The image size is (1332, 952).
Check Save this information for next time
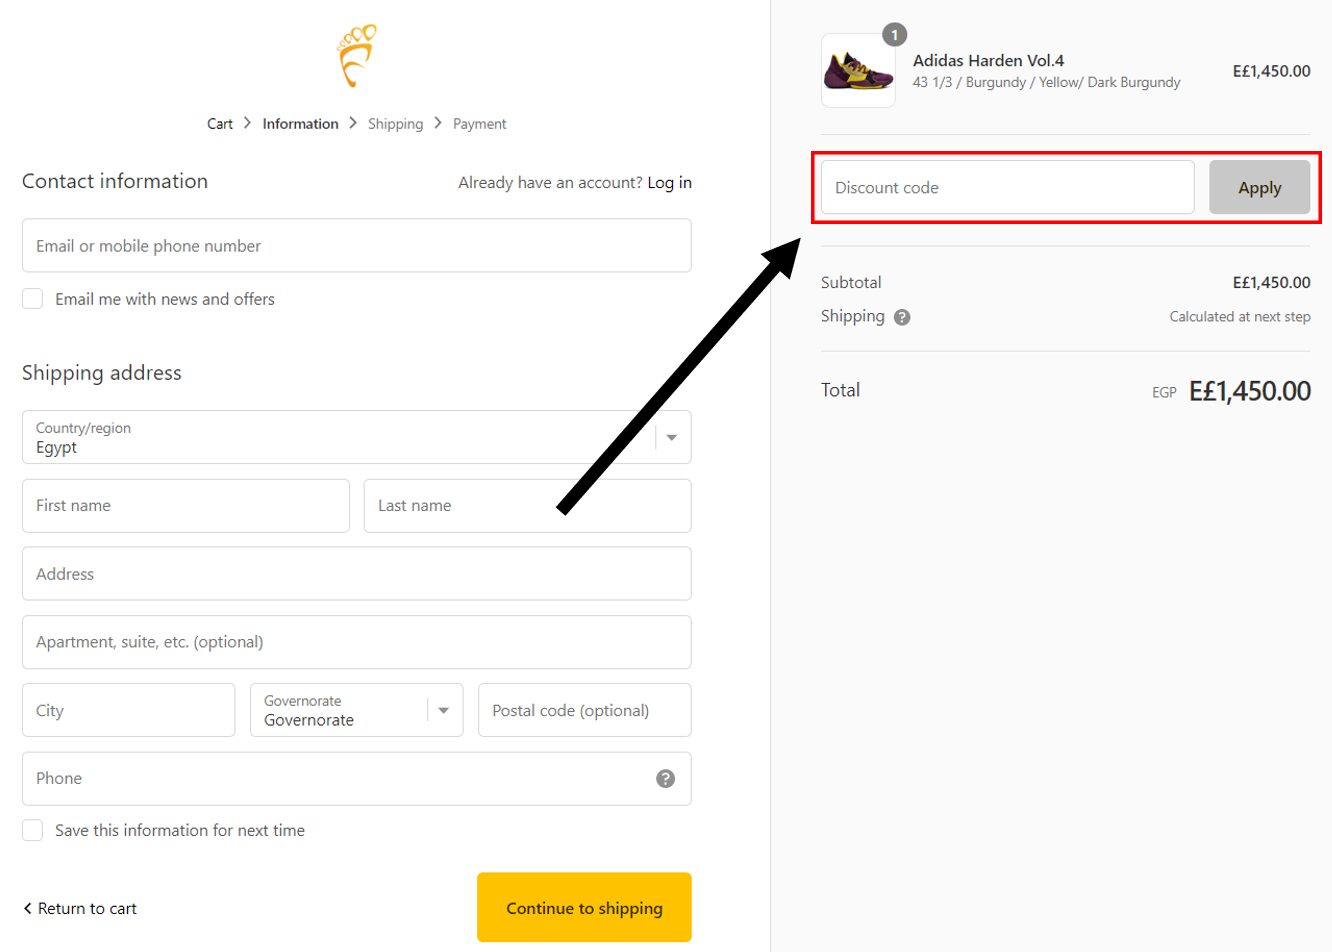pos(33,830)
